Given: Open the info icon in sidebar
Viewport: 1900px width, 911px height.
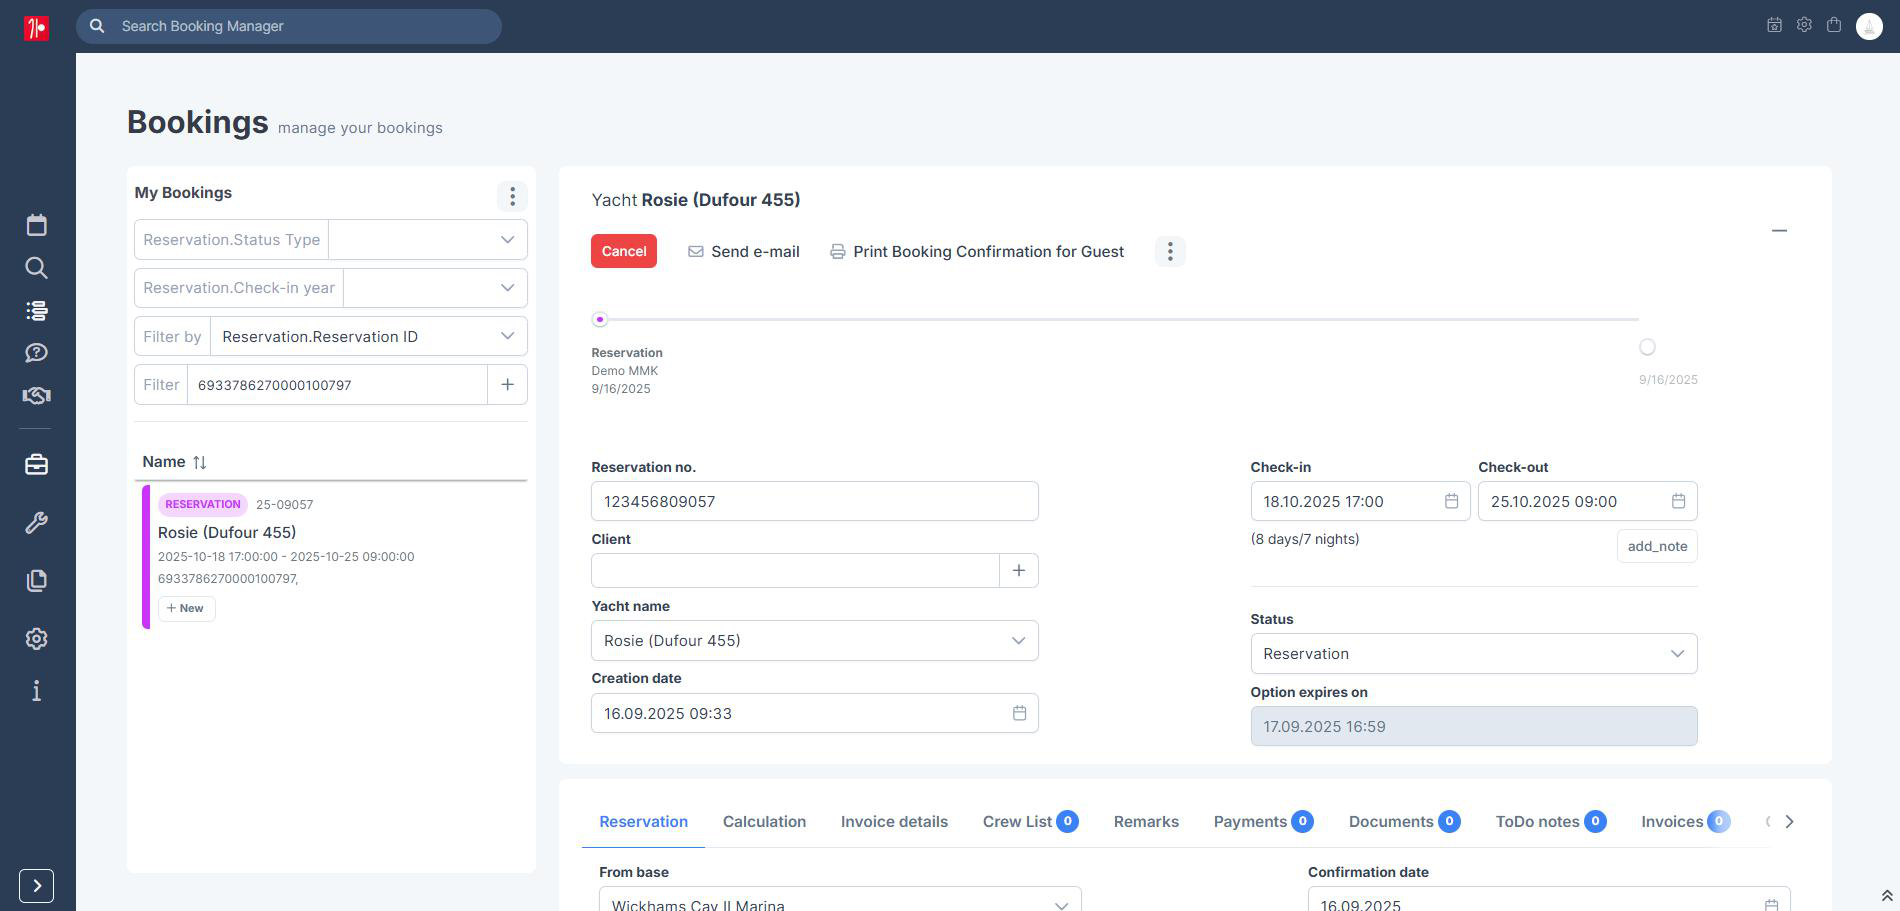Looking at the screenshot, I should click(x=36, y=691).
